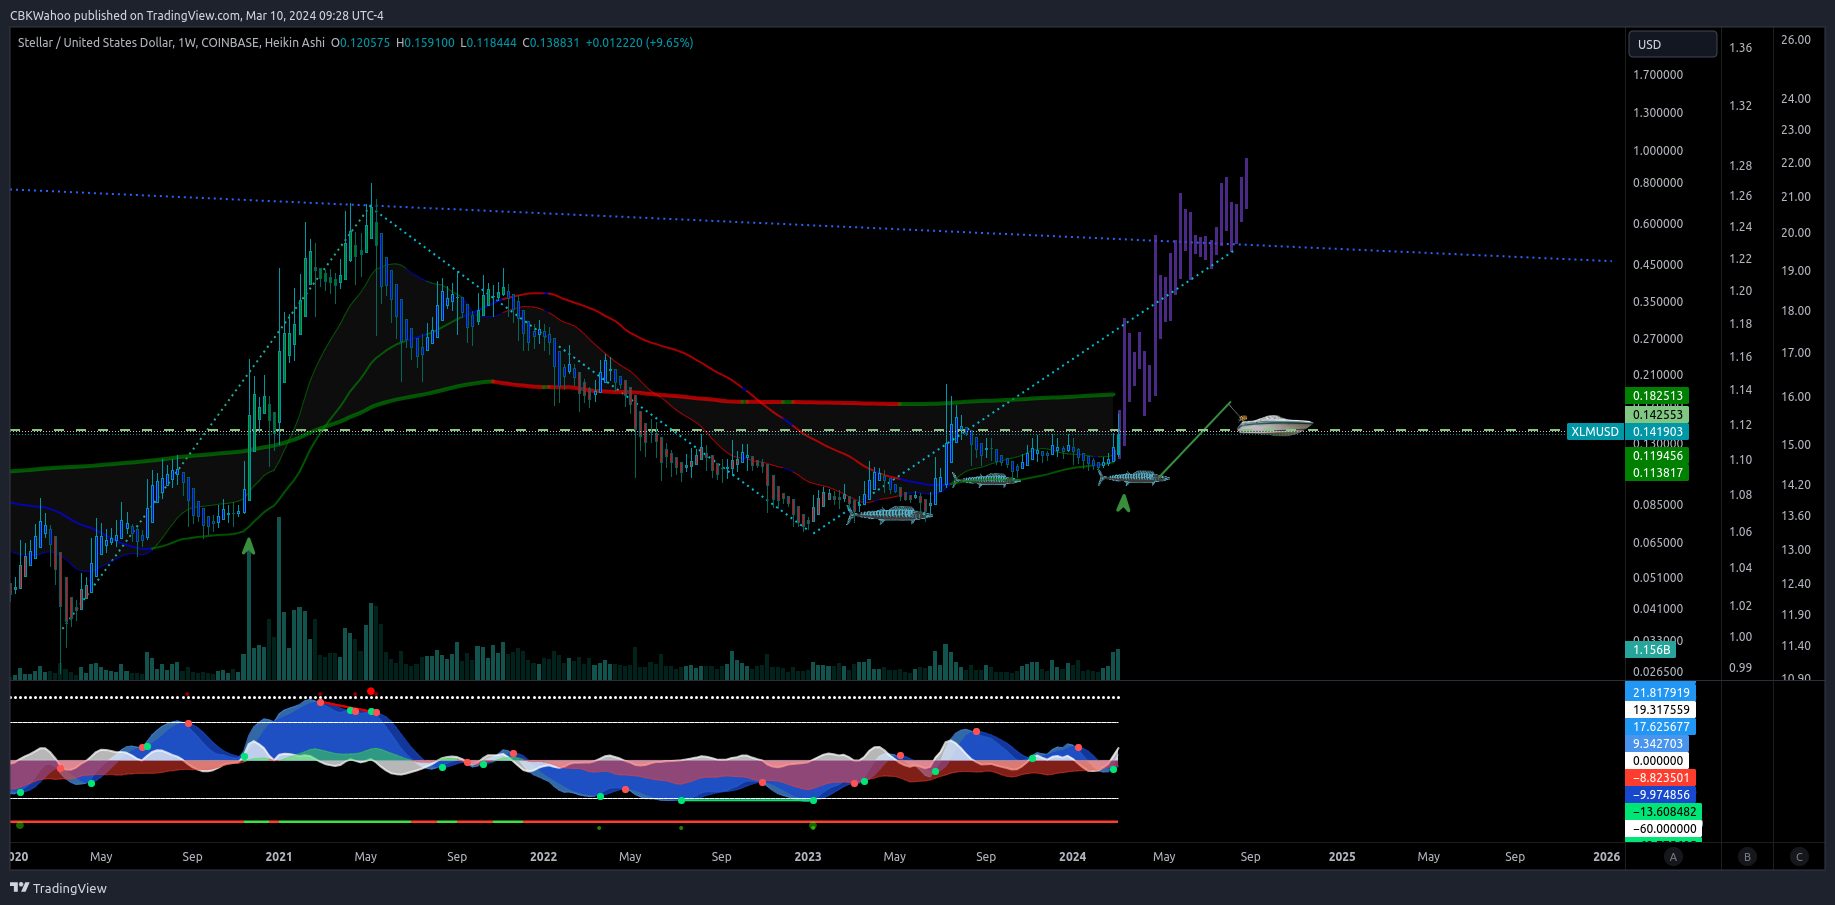Click the chart title Stellar / United States Dollar
The height and width of the screenshot is (905, 1835).
[95, 43]
